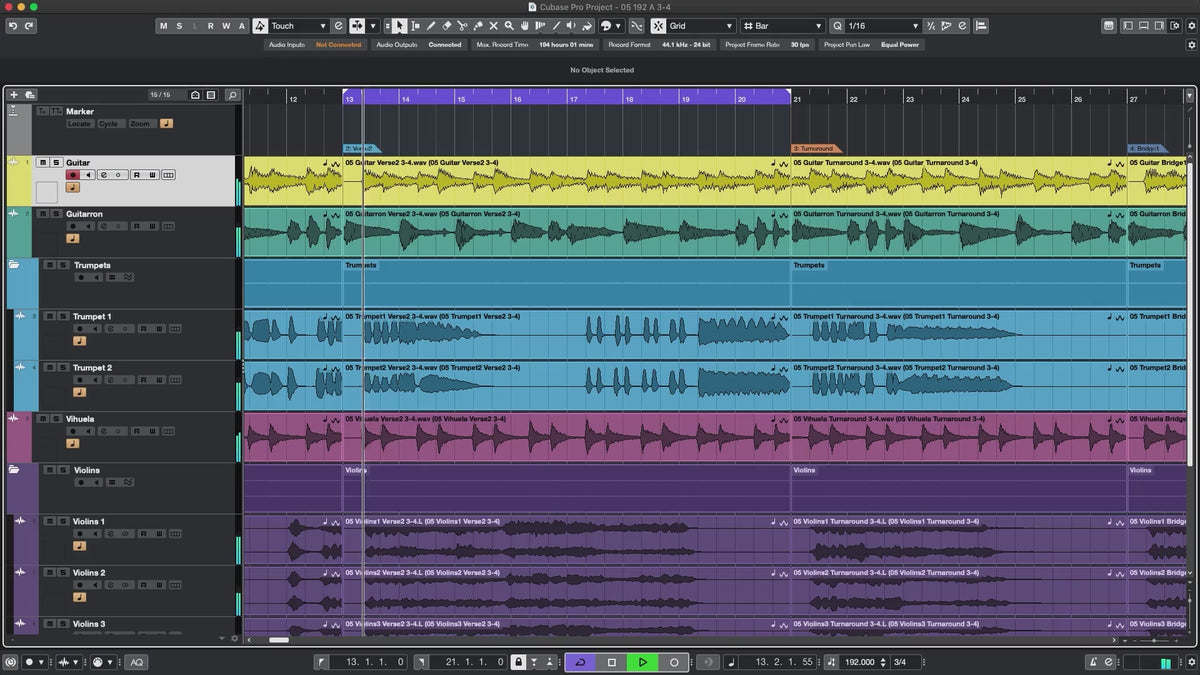Toggle Record Enable on Guitar track

[x=73, y=175]
